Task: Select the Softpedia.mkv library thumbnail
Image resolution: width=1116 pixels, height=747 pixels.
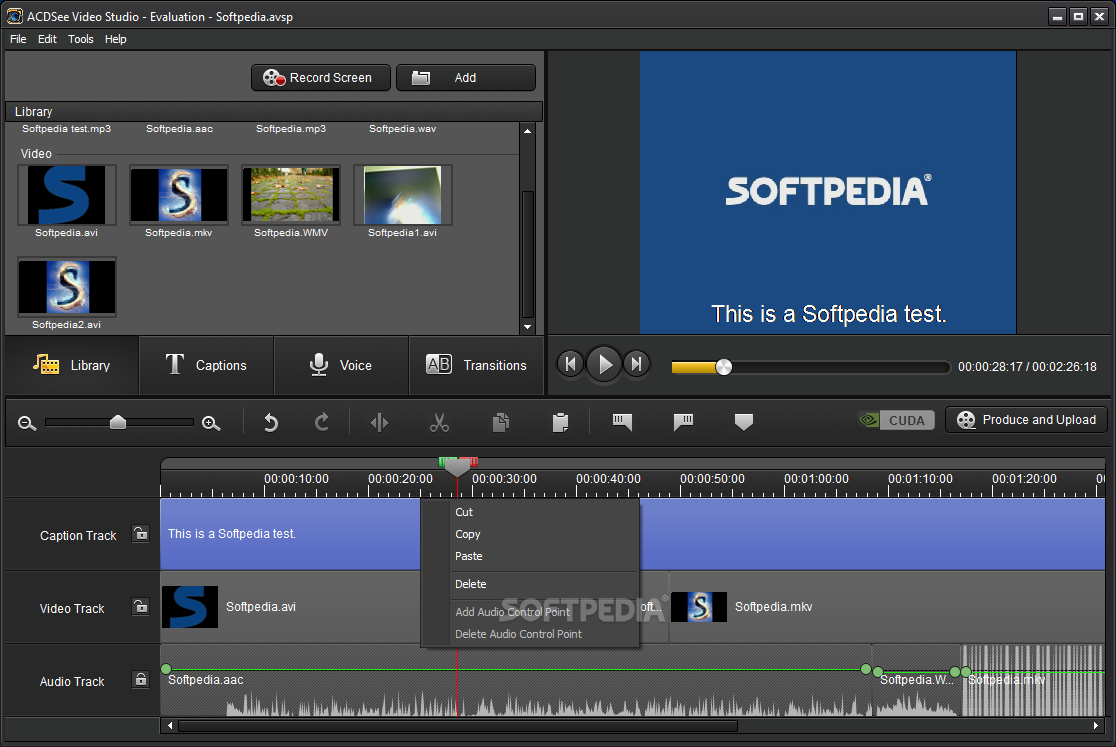Action: point(179,195)
